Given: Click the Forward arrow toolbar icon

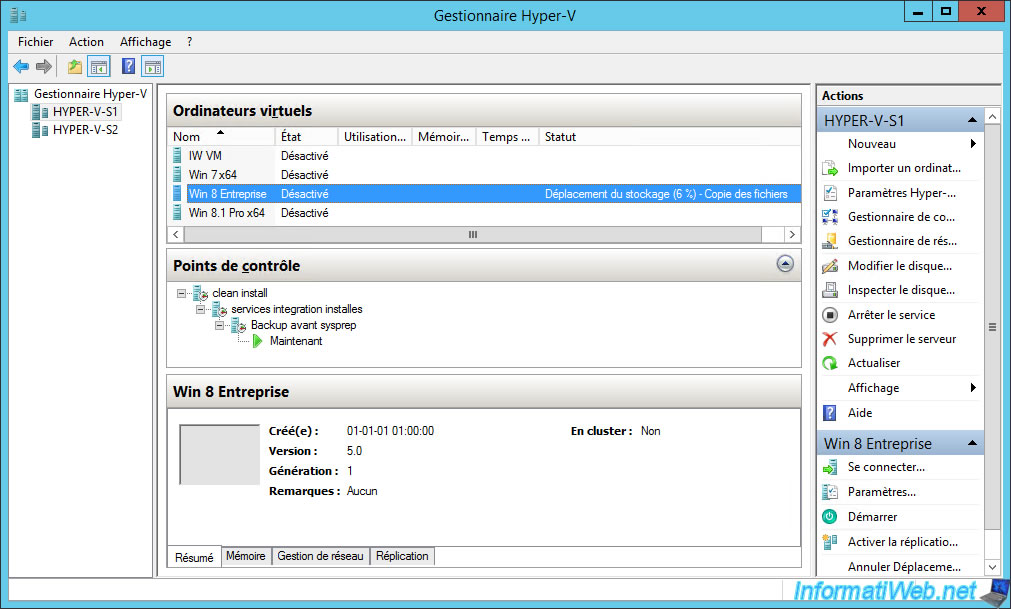Looking at the screenshot, I should click(43, 66).
